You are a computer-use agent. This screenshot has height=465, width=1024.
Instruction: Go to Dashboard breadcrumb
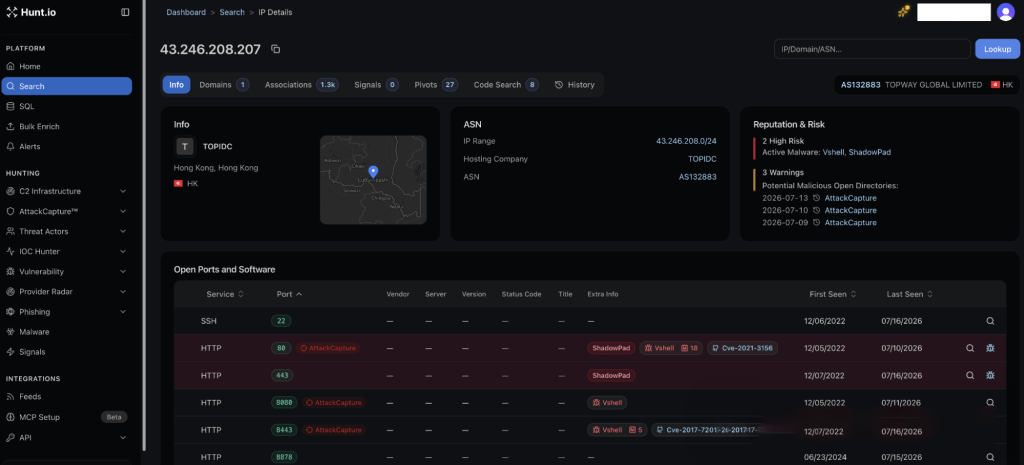(186, 12)
